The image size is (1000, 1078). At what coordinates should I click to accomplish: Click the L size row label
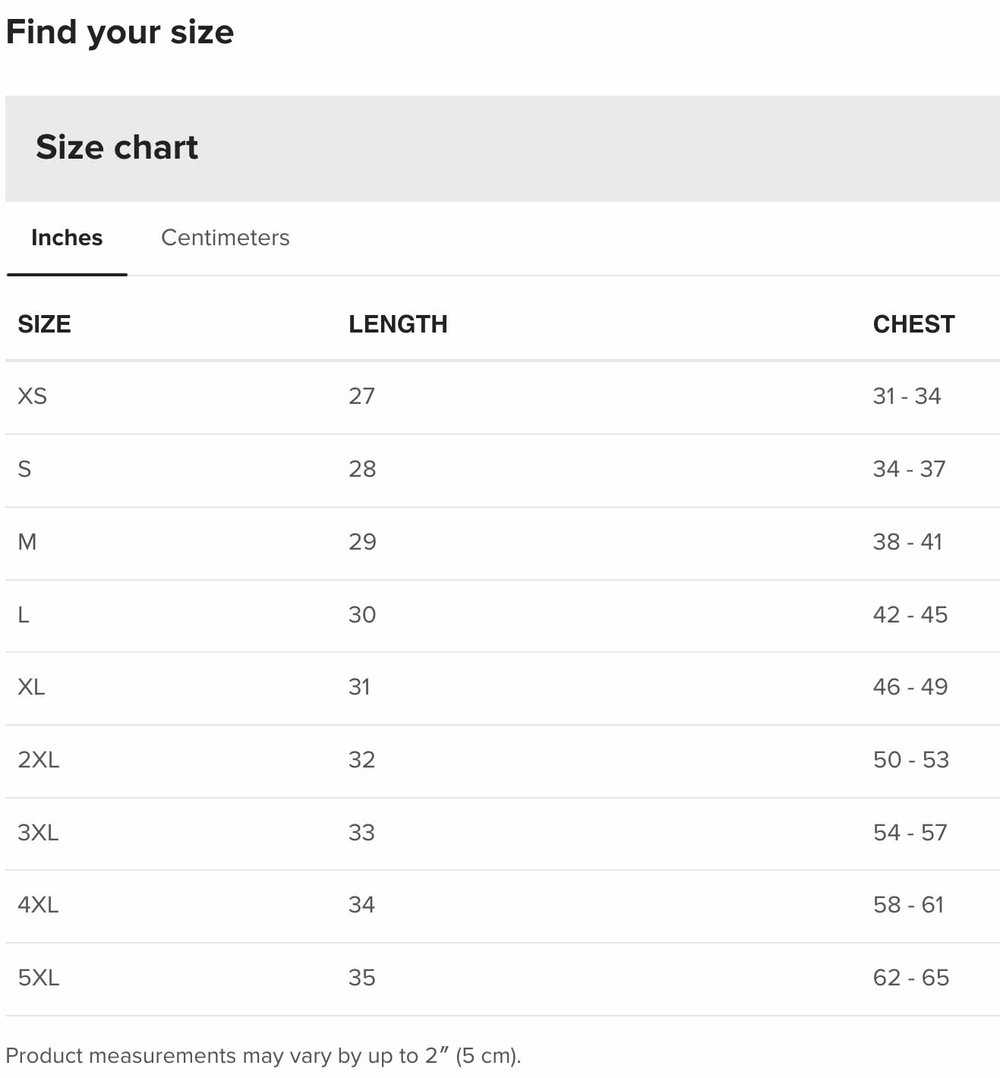tap(24, 615)
